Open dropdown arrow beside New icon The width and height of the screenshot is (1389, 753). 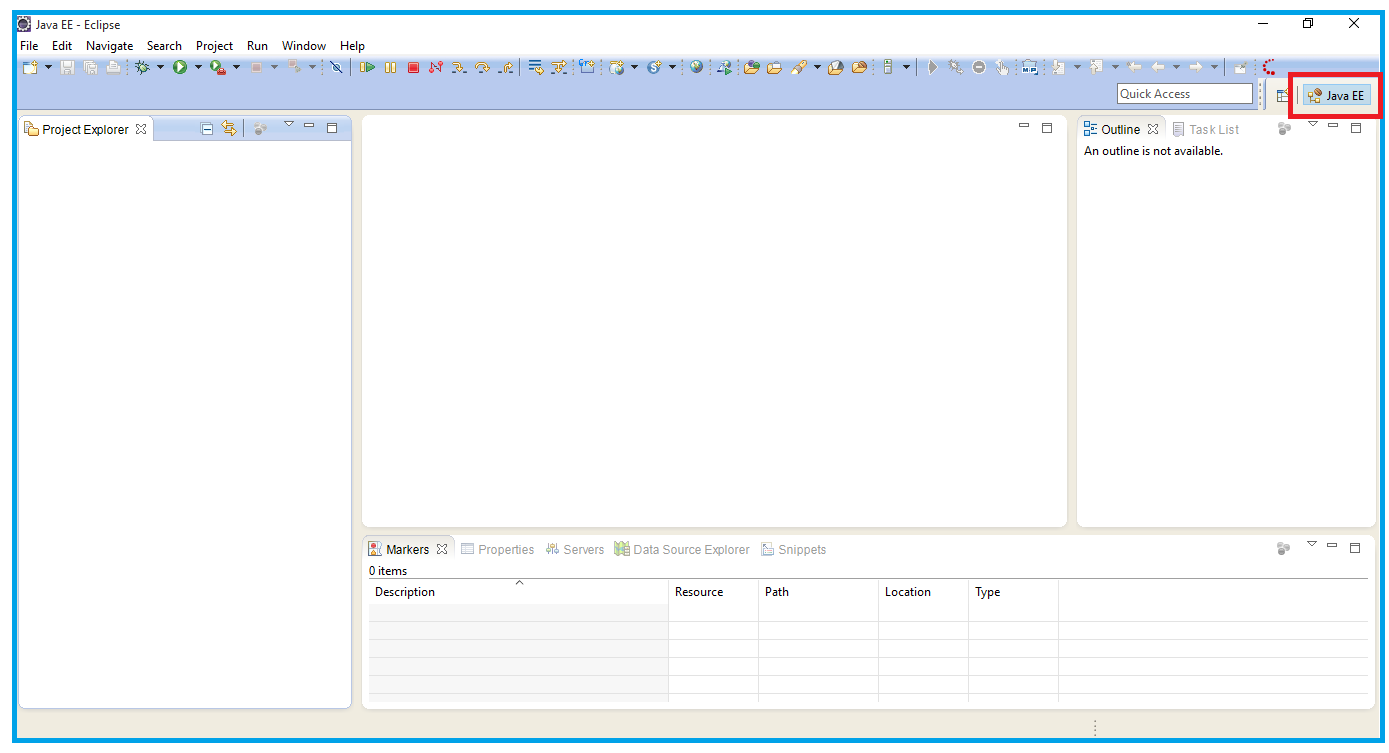tap(48, 67)
